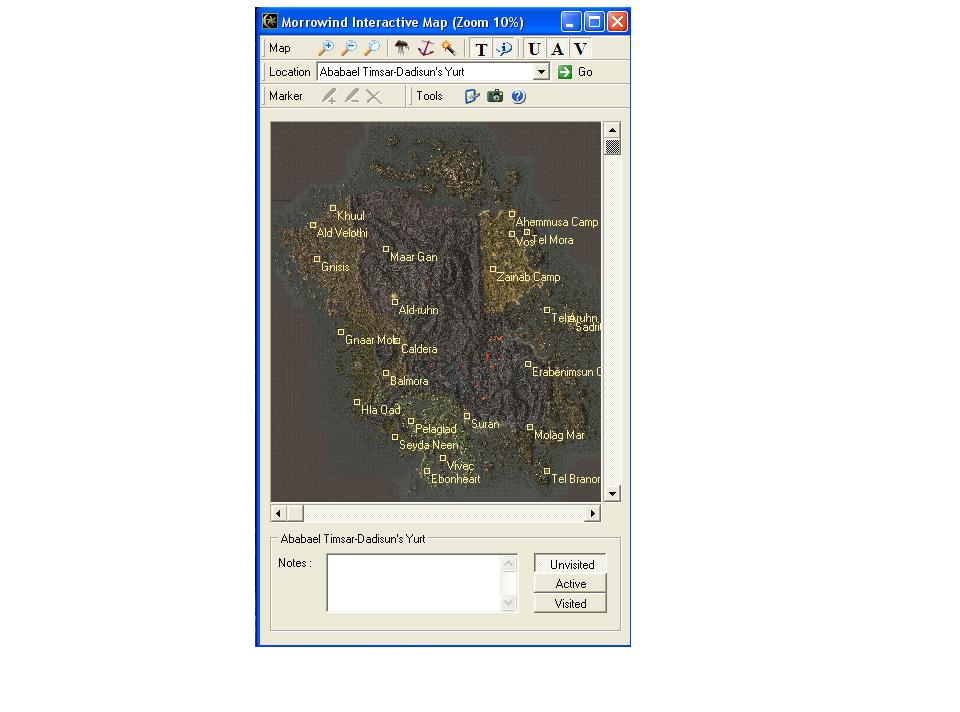Screen dimensions: 960x712
Task: Expand the Location dropdown list
Action: pyautogui.click(x=542, y=72)
